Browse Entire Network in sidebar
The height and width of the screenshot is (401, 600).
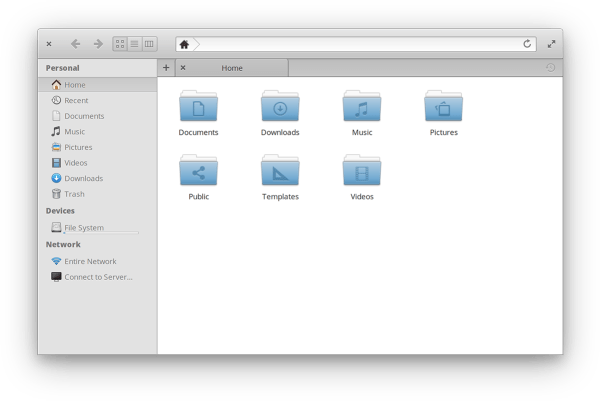point(98,261)
